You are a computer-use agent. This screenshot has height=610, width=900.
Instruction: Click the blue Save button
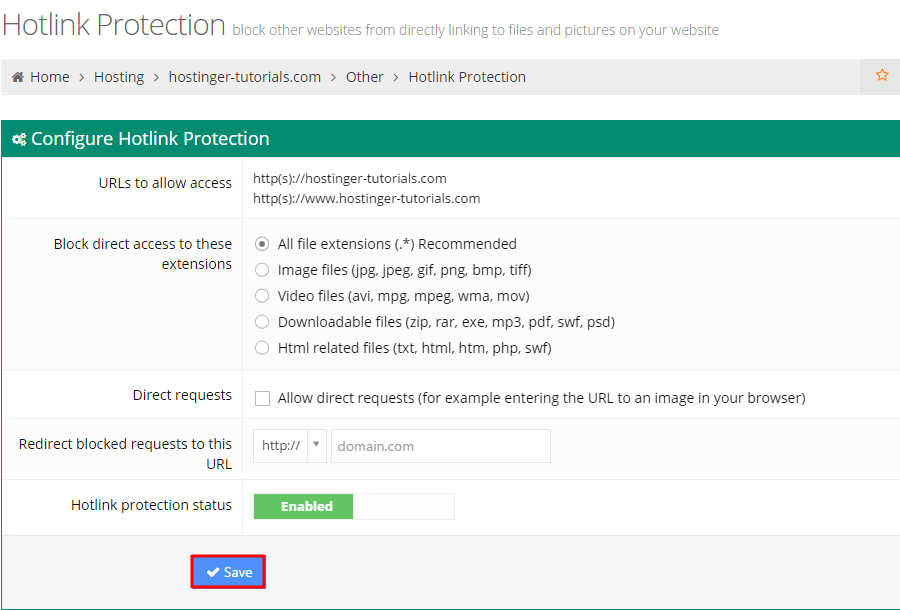pos(228,572)
